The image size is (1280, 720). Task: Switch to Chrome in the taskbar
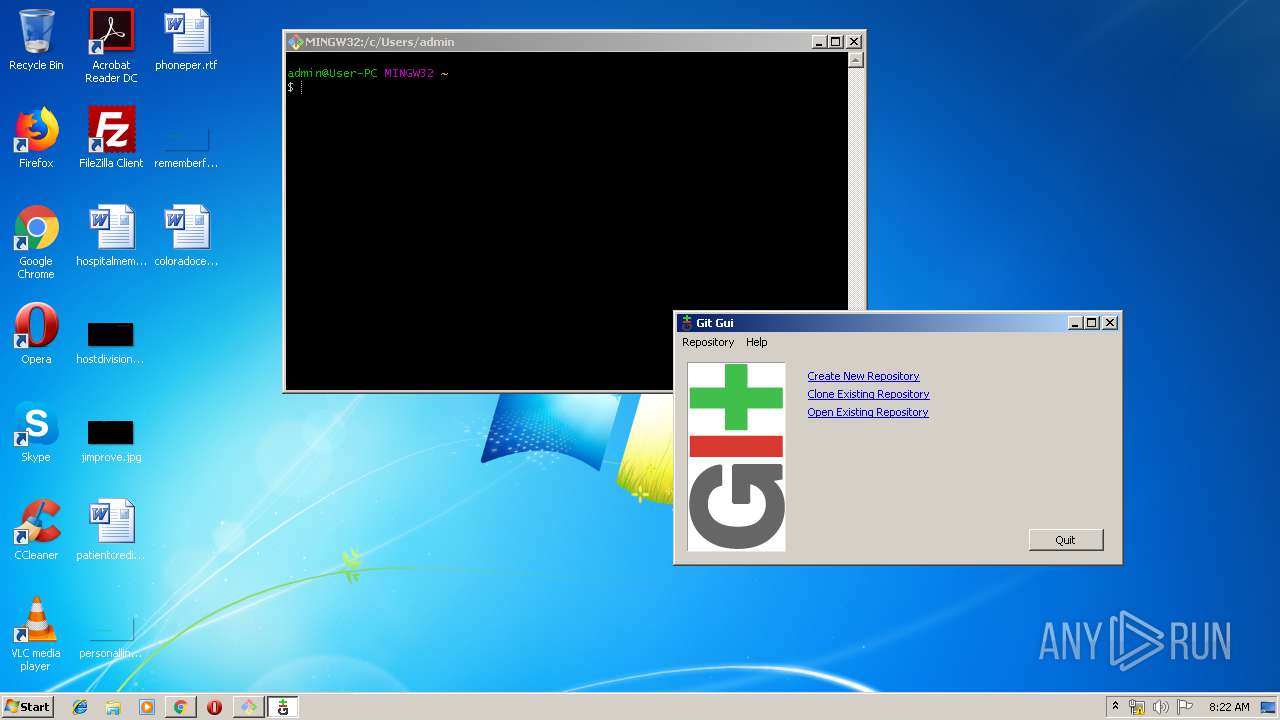180,707
